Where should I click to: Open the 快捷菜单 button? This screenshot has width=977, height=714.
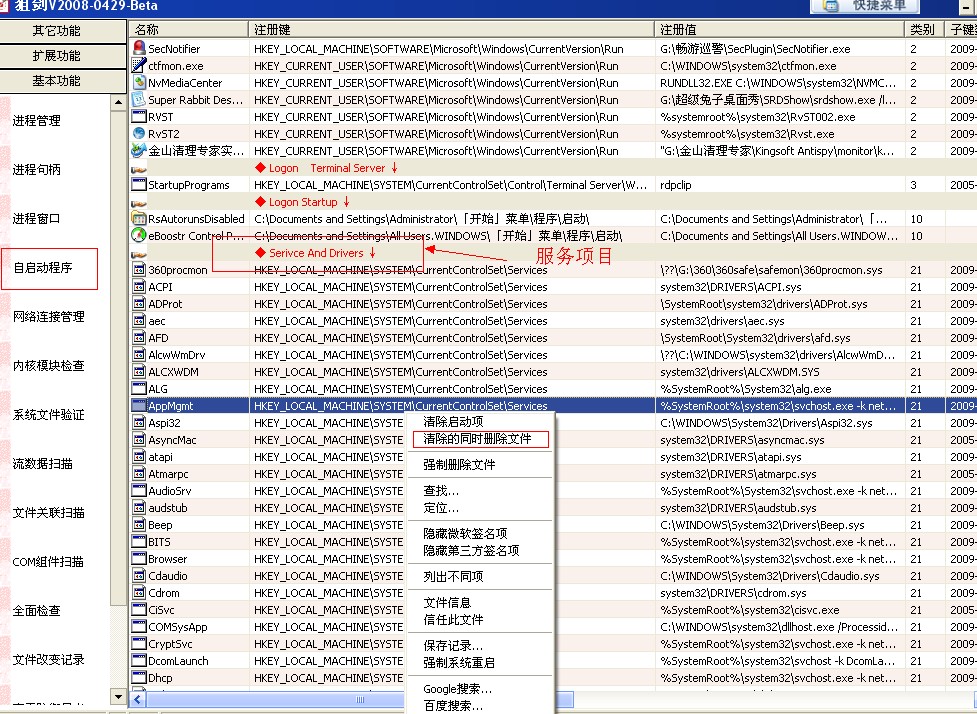coord(865,6)
